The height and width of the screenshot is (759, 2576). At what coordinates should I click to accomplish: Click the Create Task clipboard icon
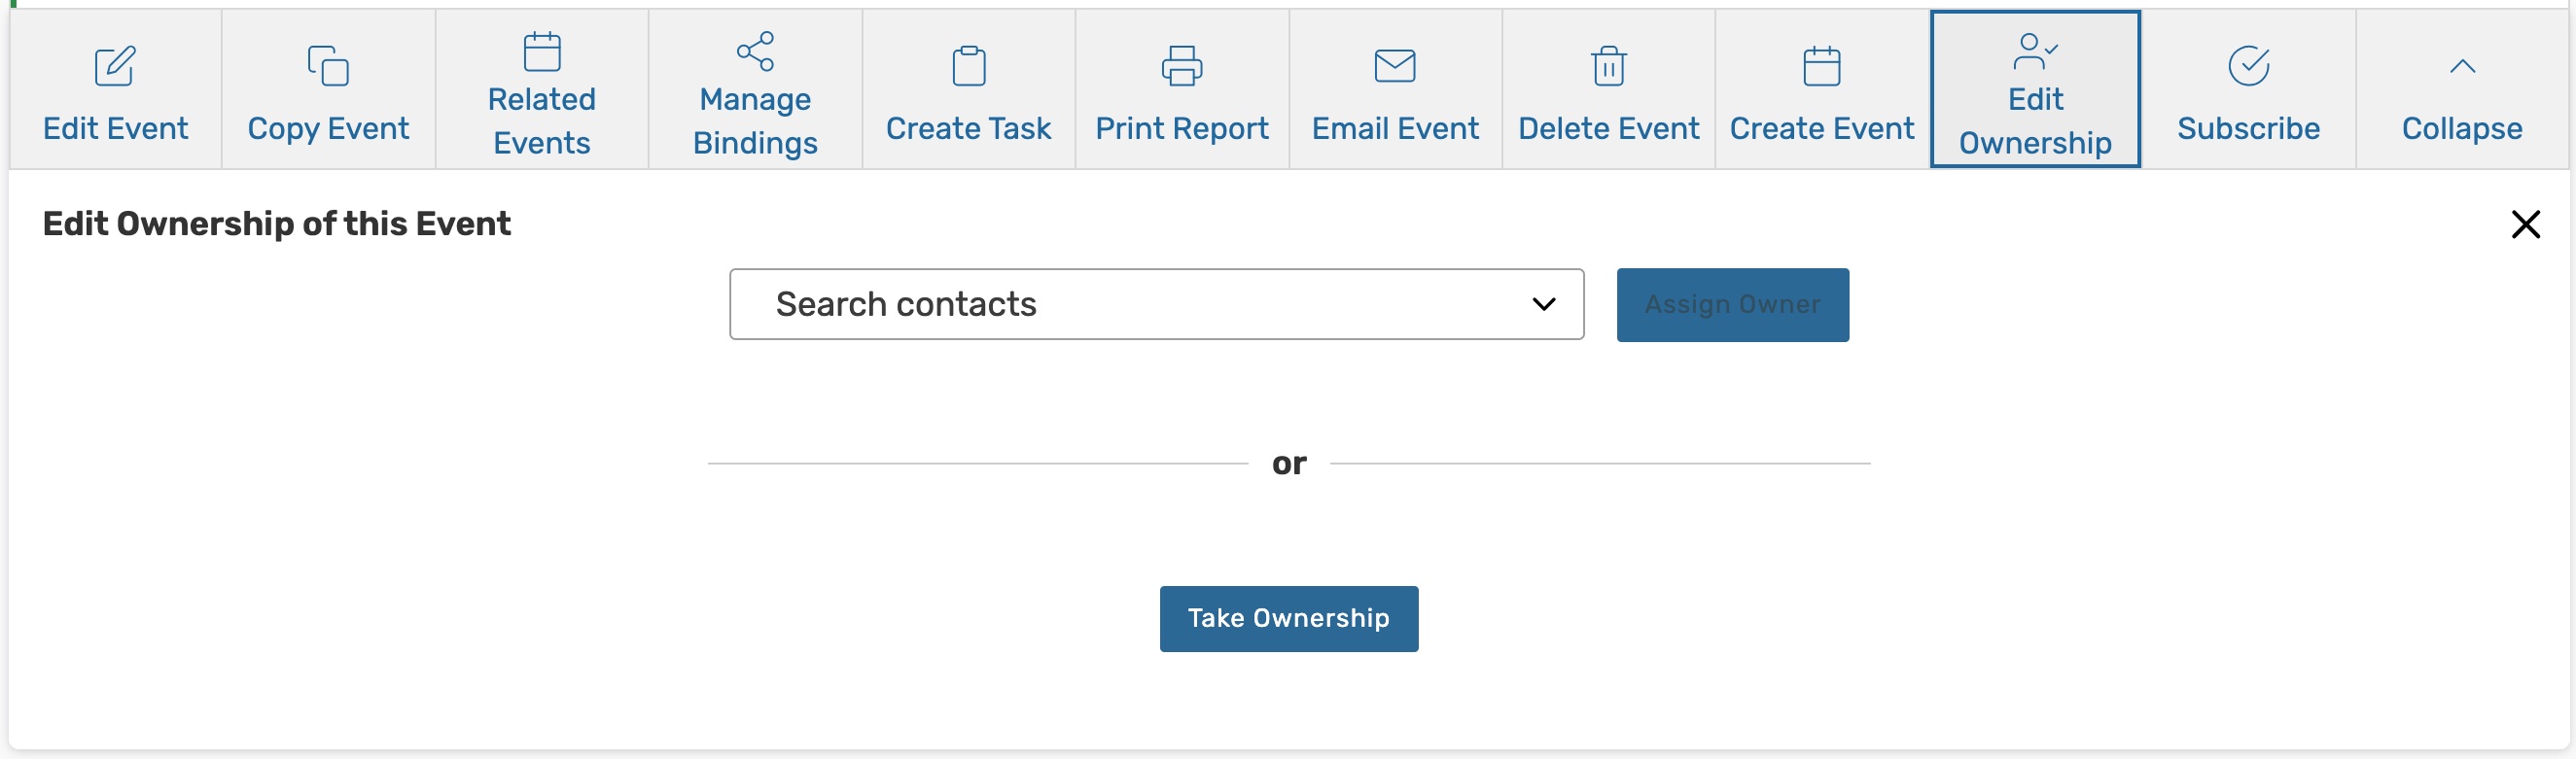tap(968, 66)
